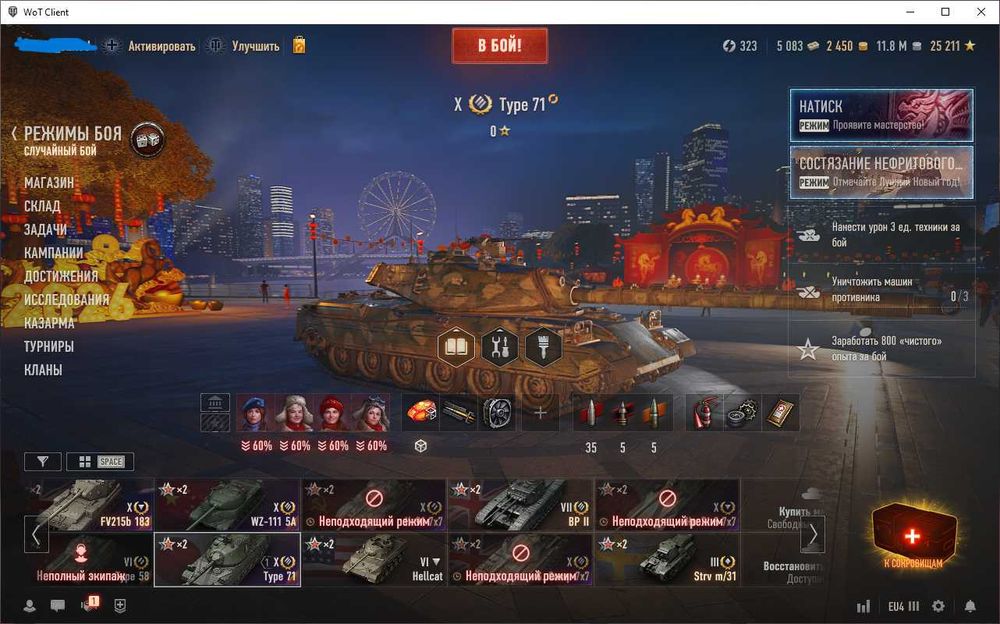
Task: Open the chat speech bubble icon
Action: coord(57,605)
